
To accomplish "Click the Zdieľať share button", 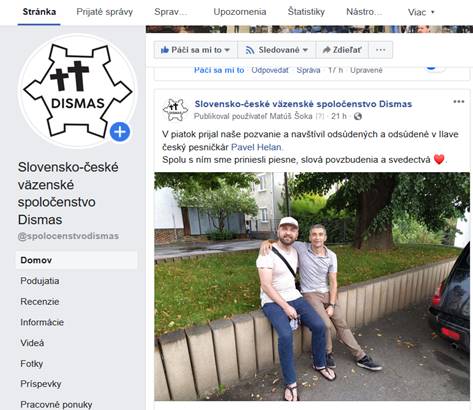I will [x=342, y=50].
